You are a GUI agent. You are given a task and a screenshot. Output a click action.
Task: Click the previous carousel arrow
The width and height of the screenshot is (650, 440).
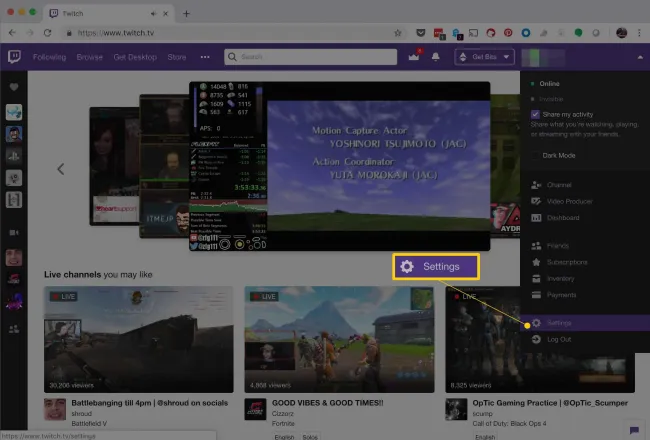click(60, 169)
